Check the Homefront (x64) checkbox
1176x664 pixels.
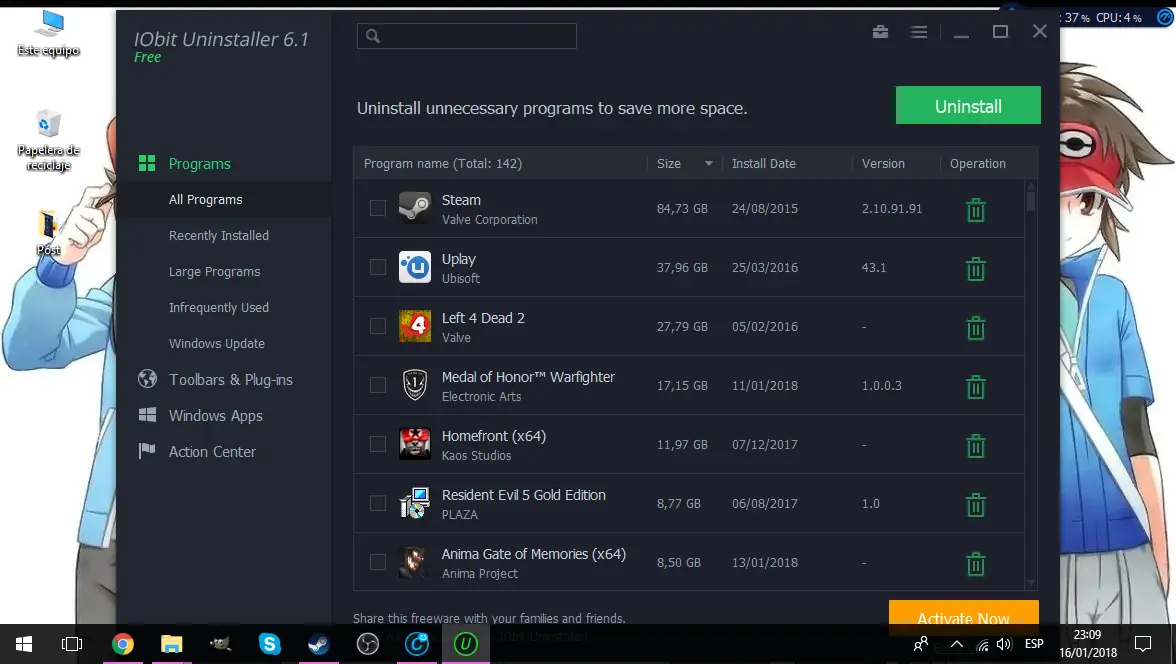(378, 444)
